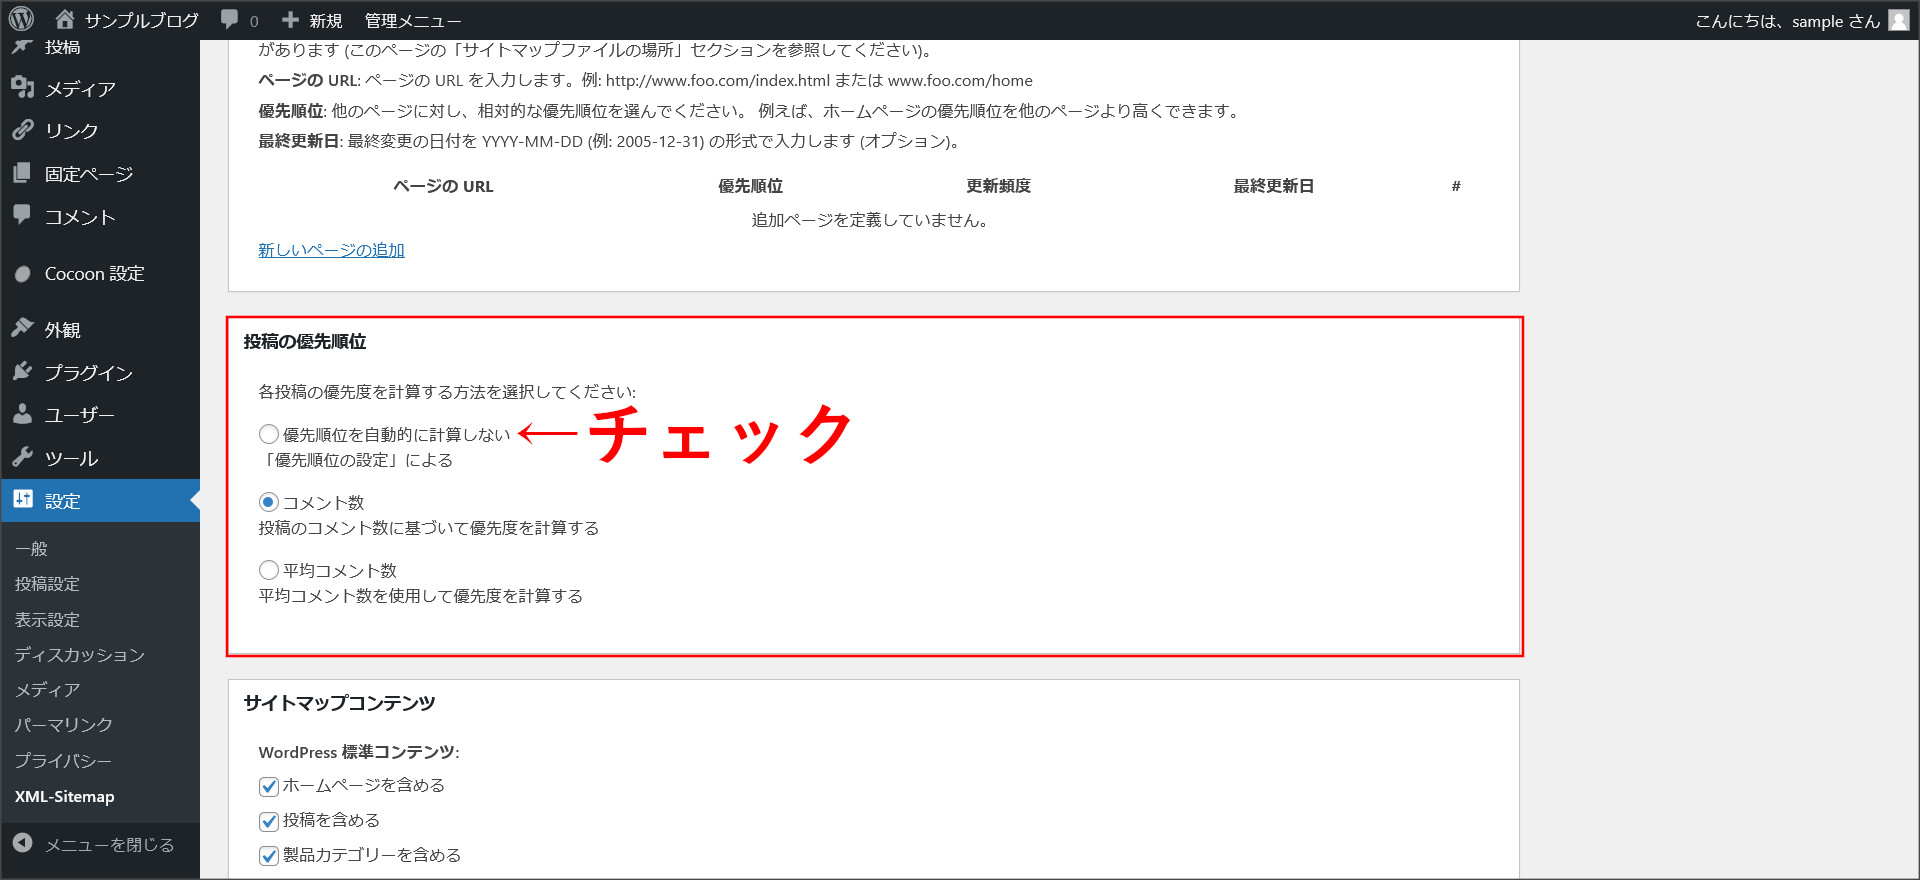This screenshot has height=880, width=1920.
Task: Click the comment count 0 in admin bar
Action: [254, 21]
